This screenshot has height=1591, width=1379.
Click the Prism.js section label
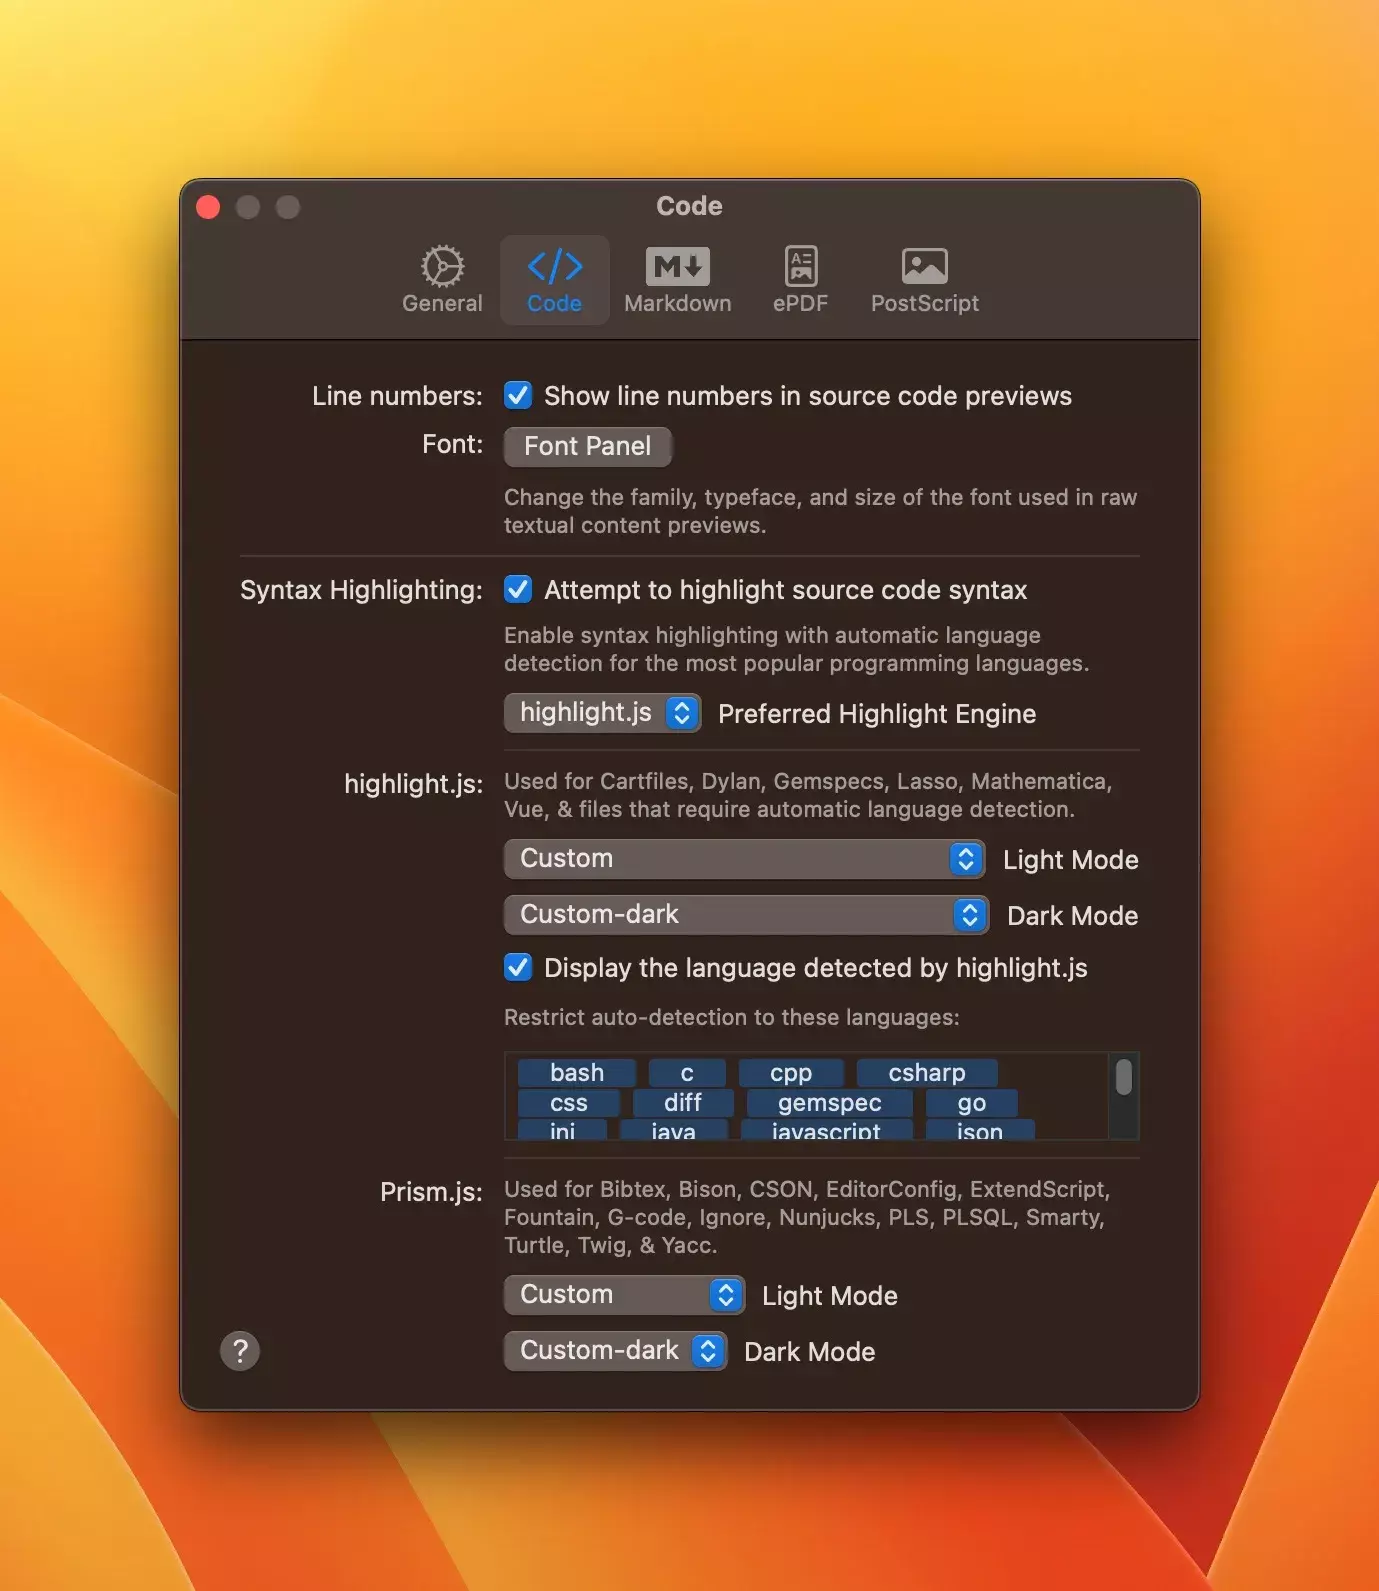[431, 1192]
